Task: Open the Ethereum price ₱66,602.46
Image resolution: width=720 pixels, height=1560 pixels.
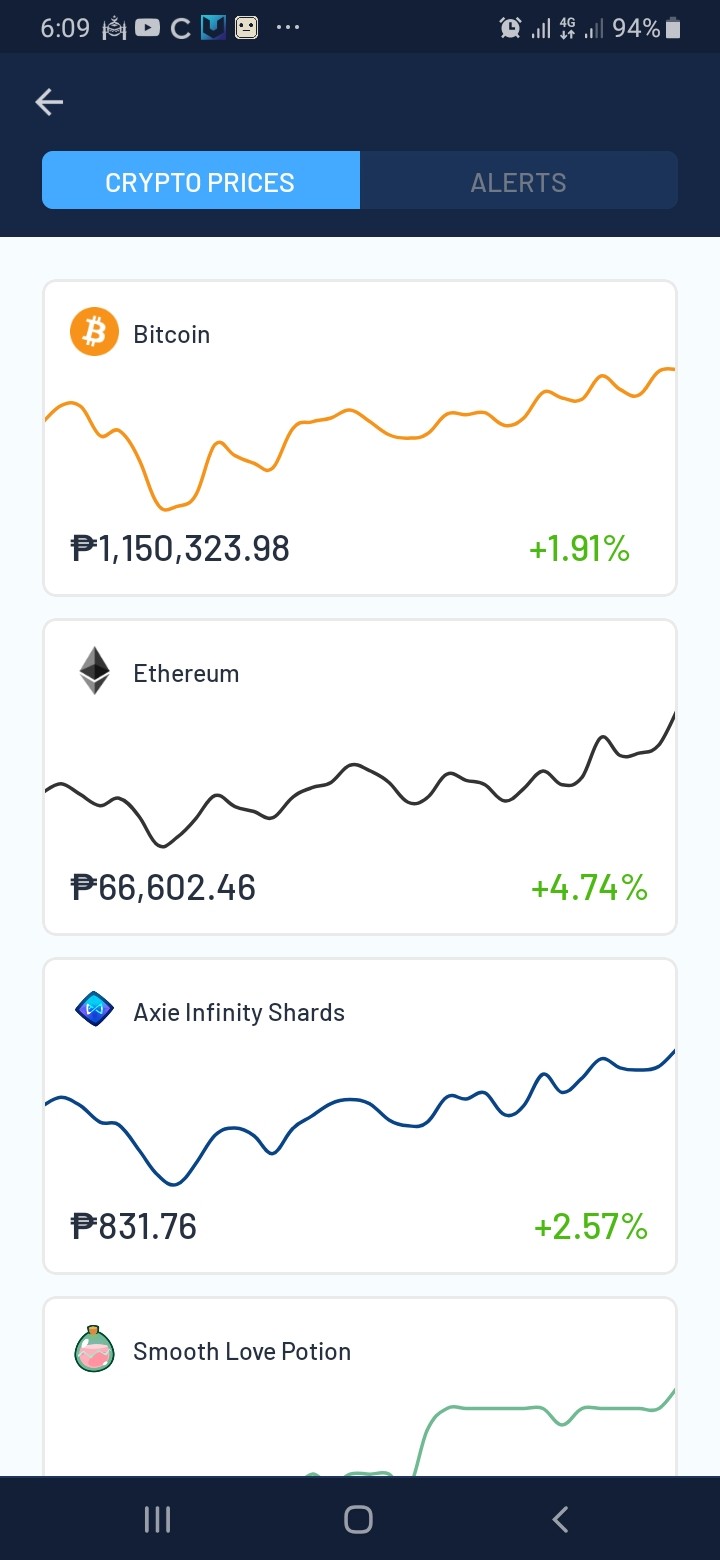Action: click(164, 887)
